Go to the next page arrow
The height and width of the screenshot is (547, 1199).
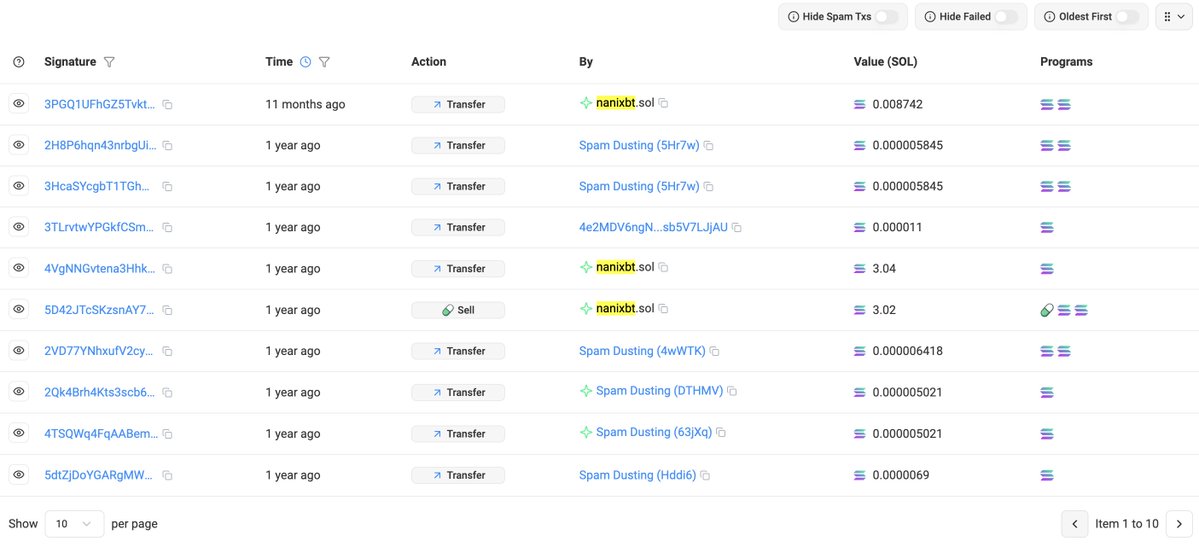[x=1179, y=524]
